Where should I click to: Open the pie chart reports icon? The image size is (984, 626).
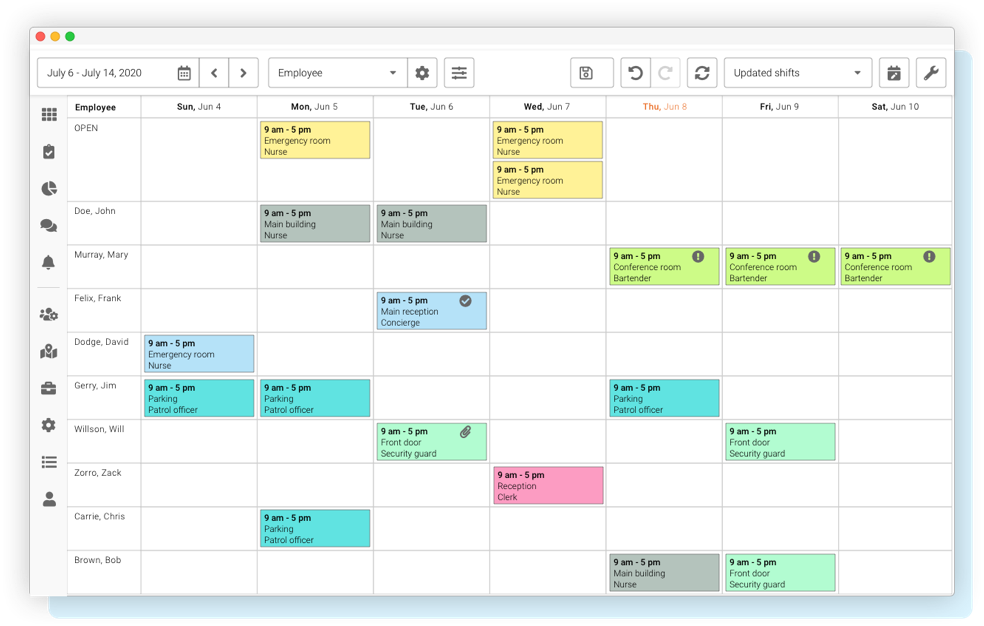point(49,189)
